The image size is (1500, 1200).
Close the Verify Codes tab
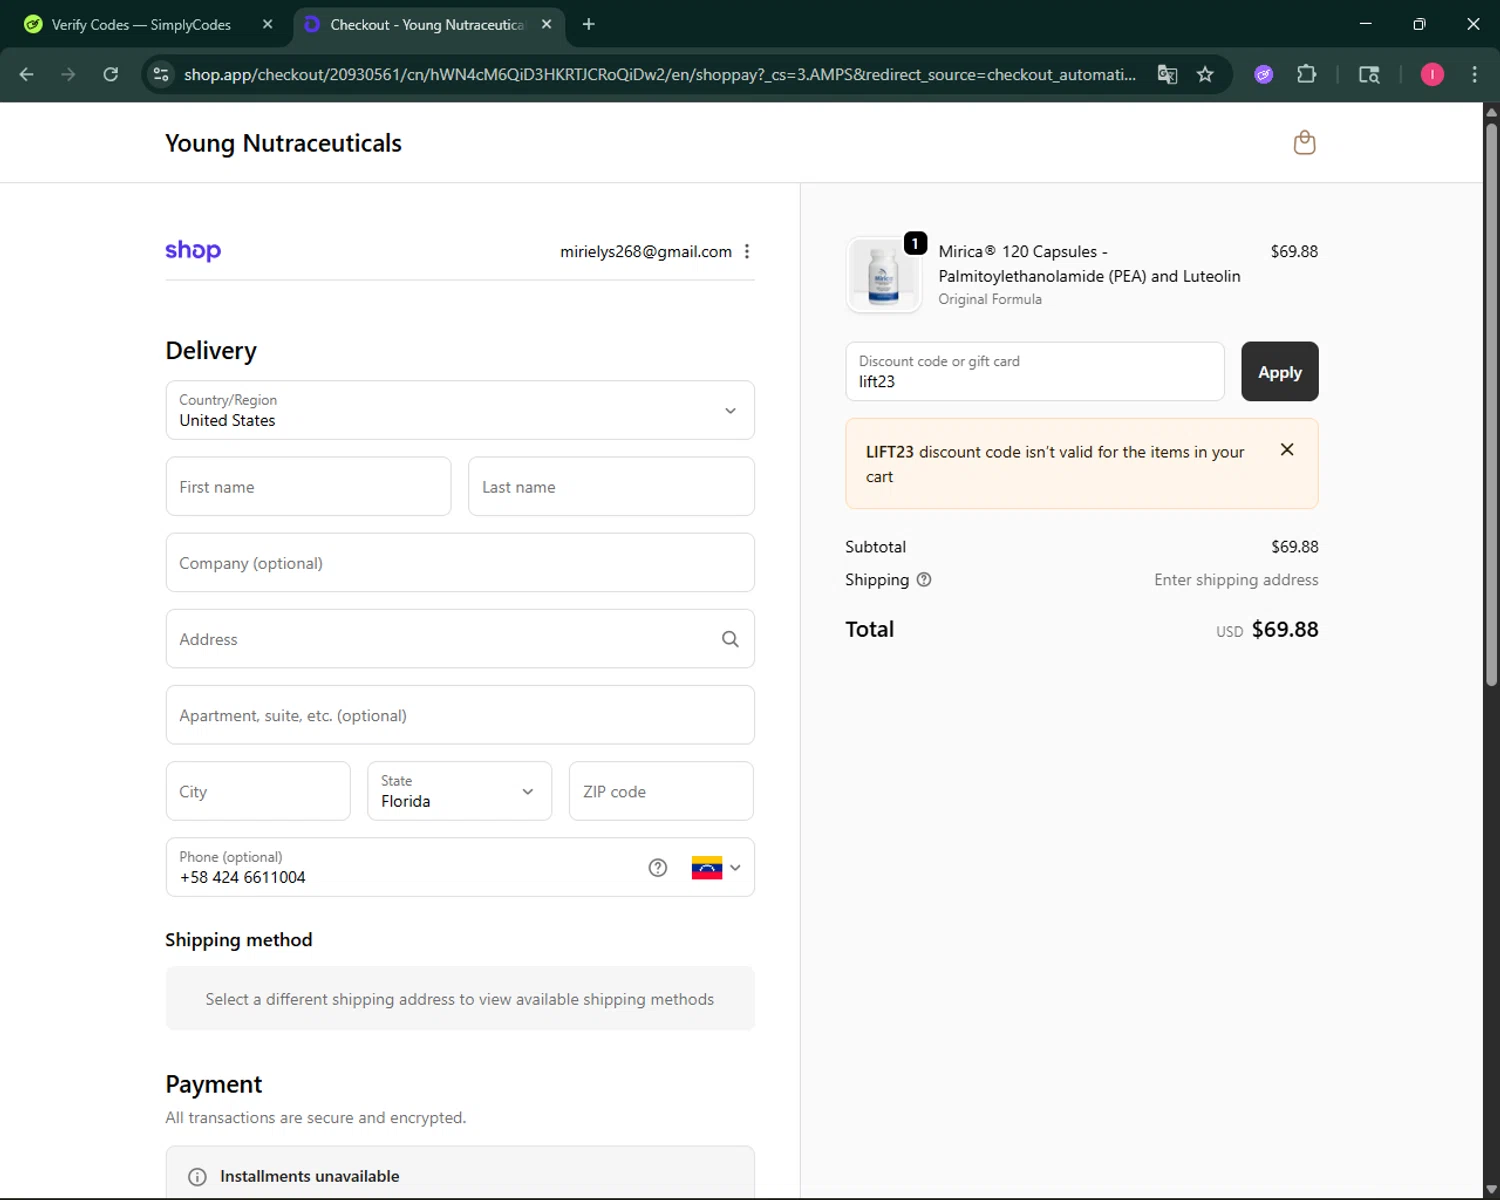pos(267,24)
